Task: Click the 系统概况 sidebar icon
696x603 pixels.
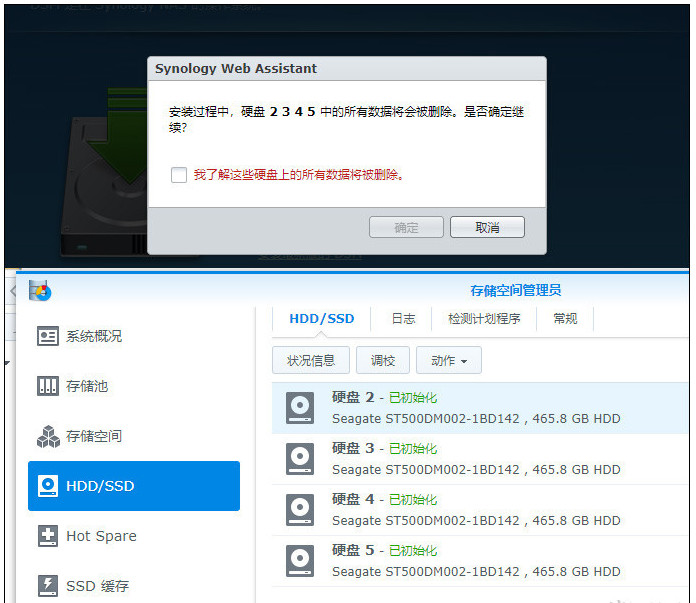Action: [47, 336]
